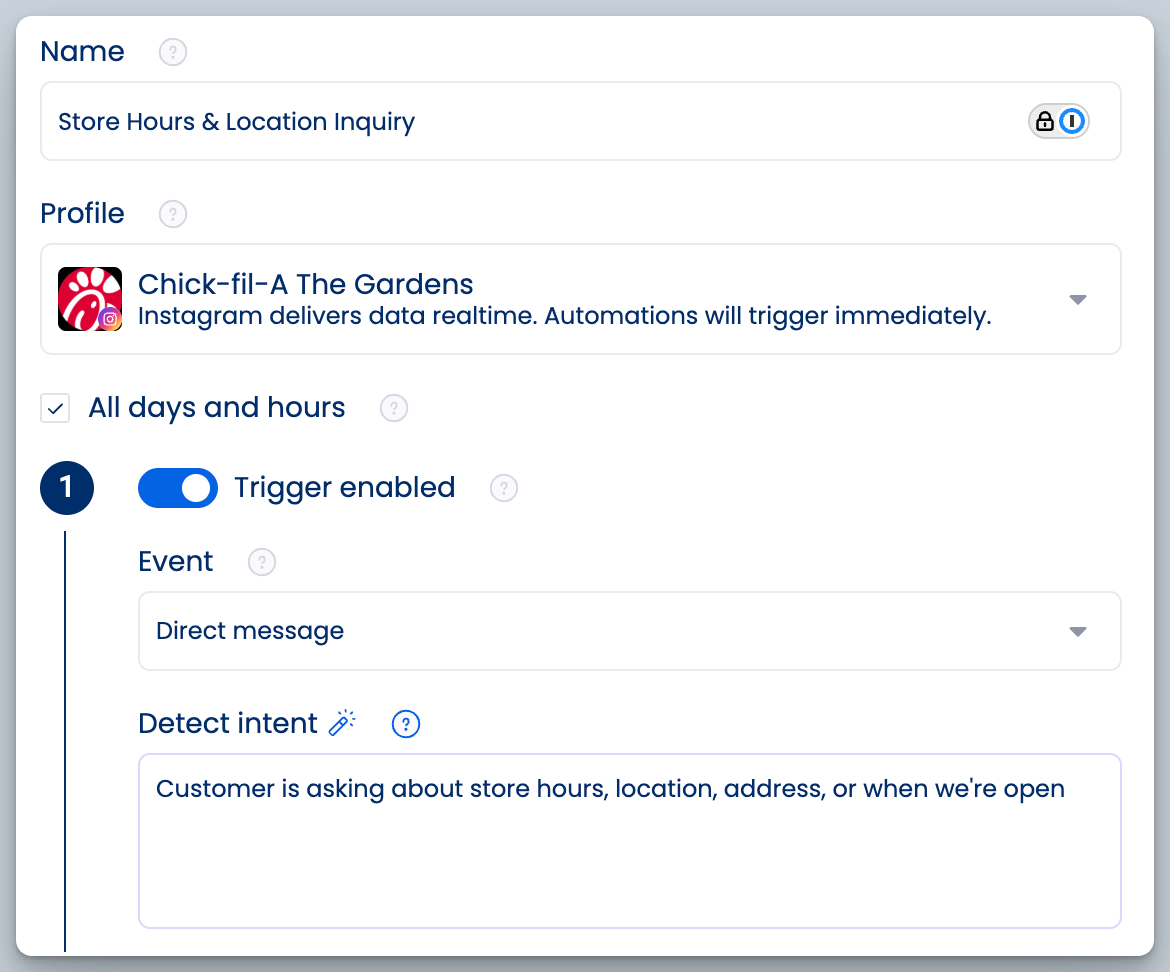
Task: Click the 1Password icon in the Name field
Action: tap(1070, 121)
